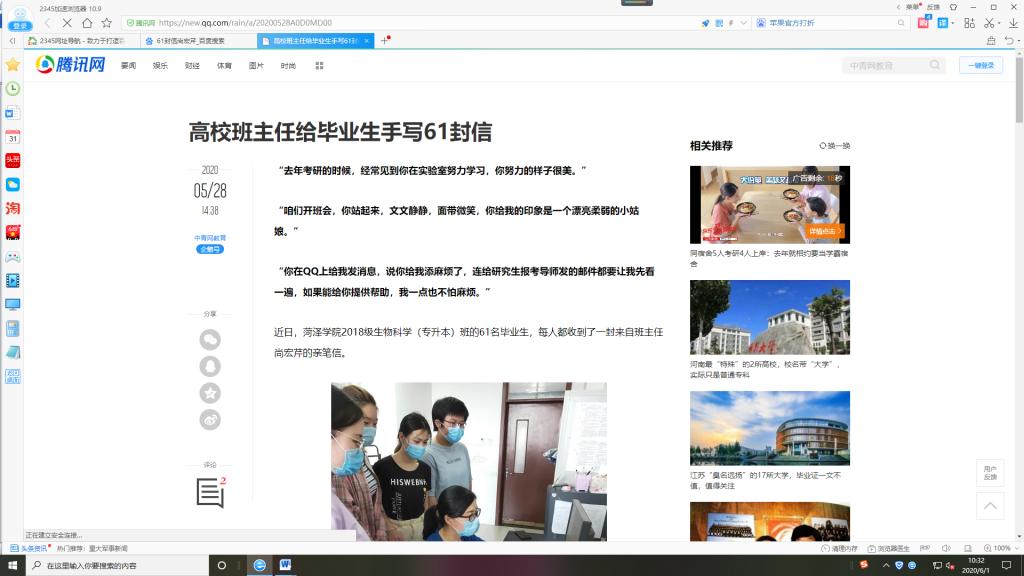Open the comments icon under 评论
Screen dimensions: 1024x576
(210, 492)
